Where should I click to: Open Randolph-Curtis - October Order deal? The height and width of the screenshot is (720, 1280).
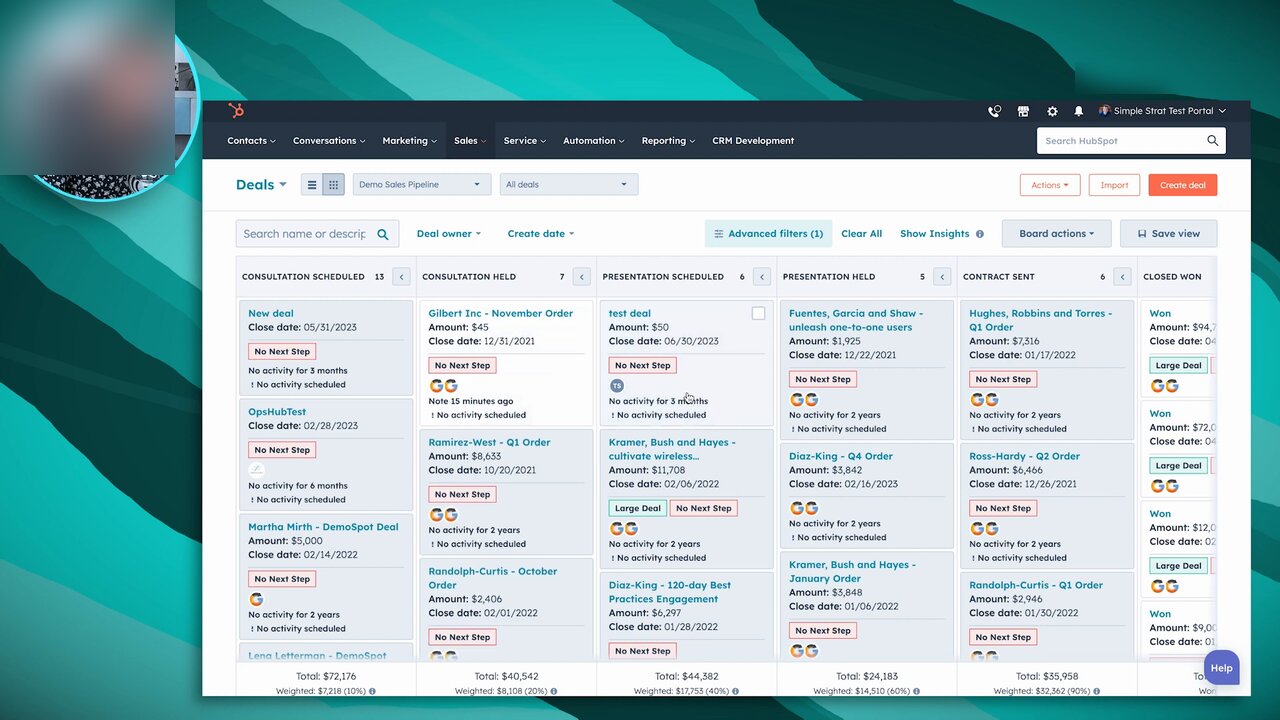493,578
